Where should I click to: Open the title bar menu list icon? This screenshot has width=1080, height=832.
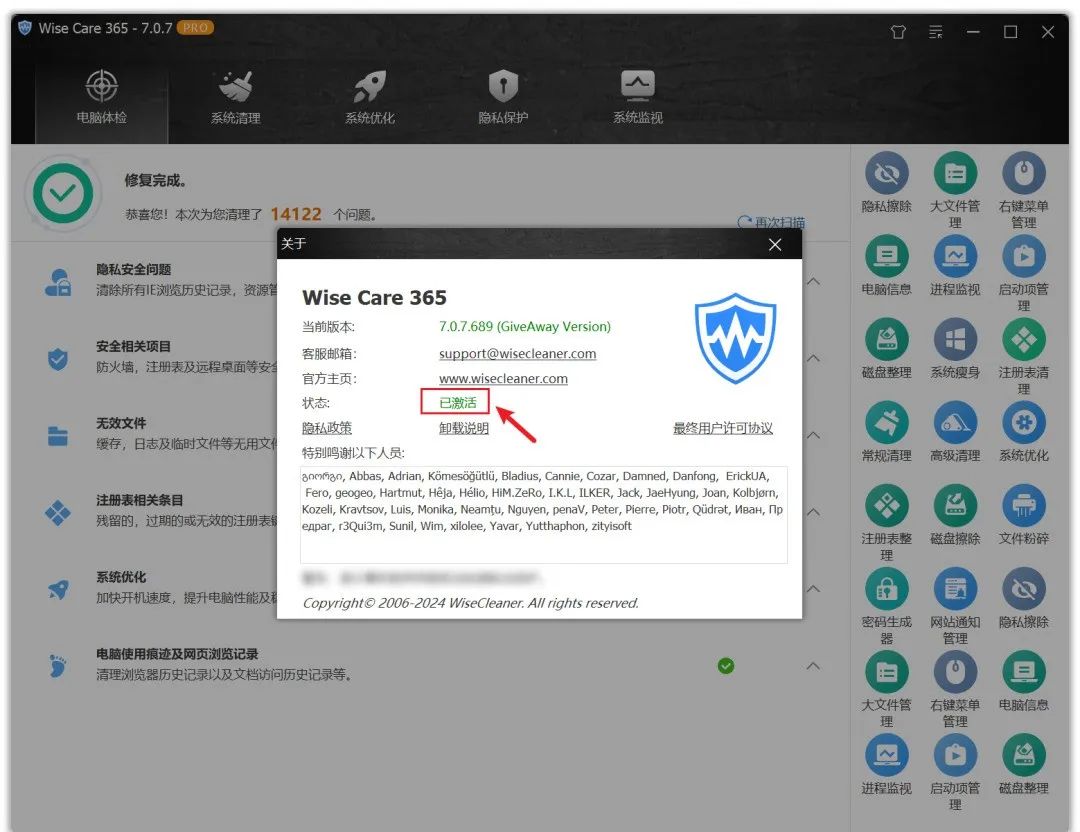pyautogui.click(x=935, y=32)
